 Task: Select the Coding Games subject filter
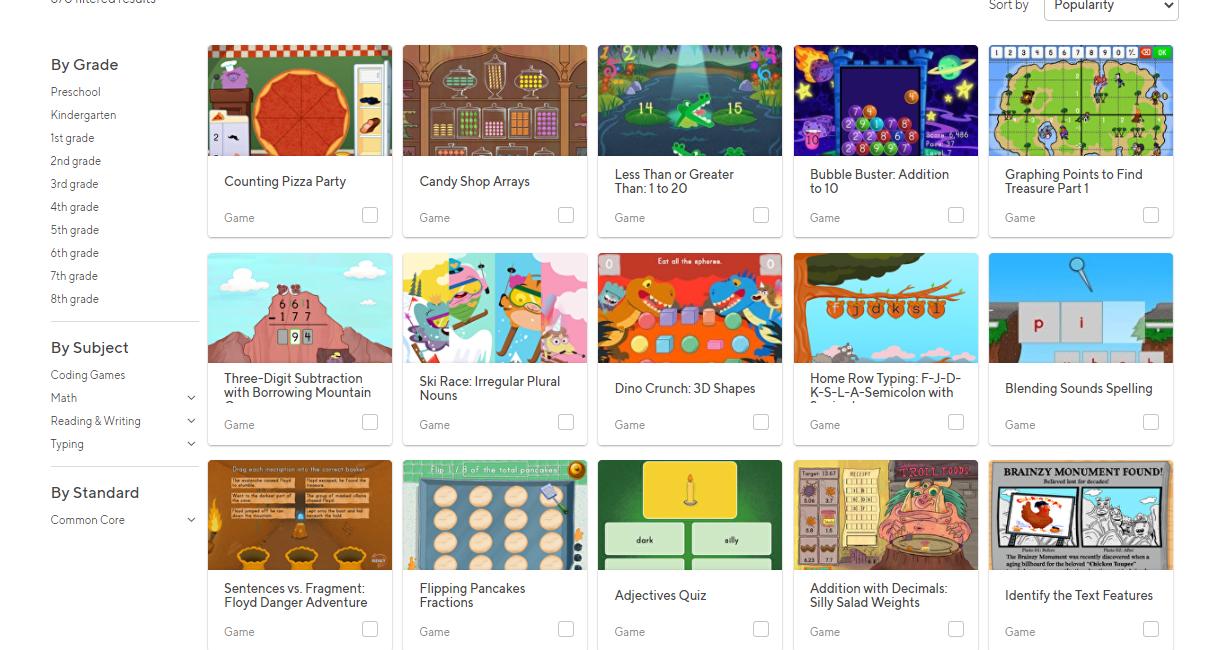[88, 375]
